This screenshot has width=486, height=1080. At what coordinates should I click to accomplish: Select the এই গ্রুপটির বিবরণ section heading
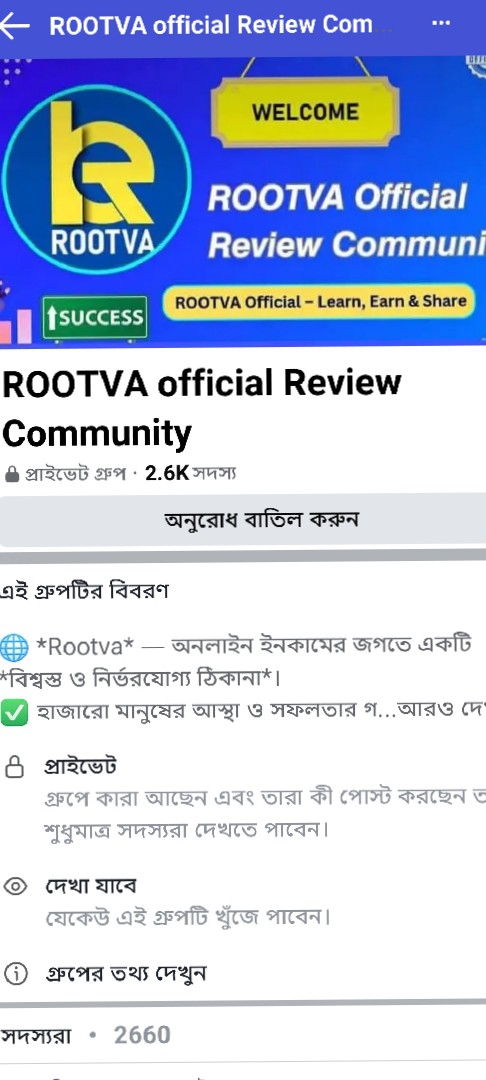(x=84, y=592)
